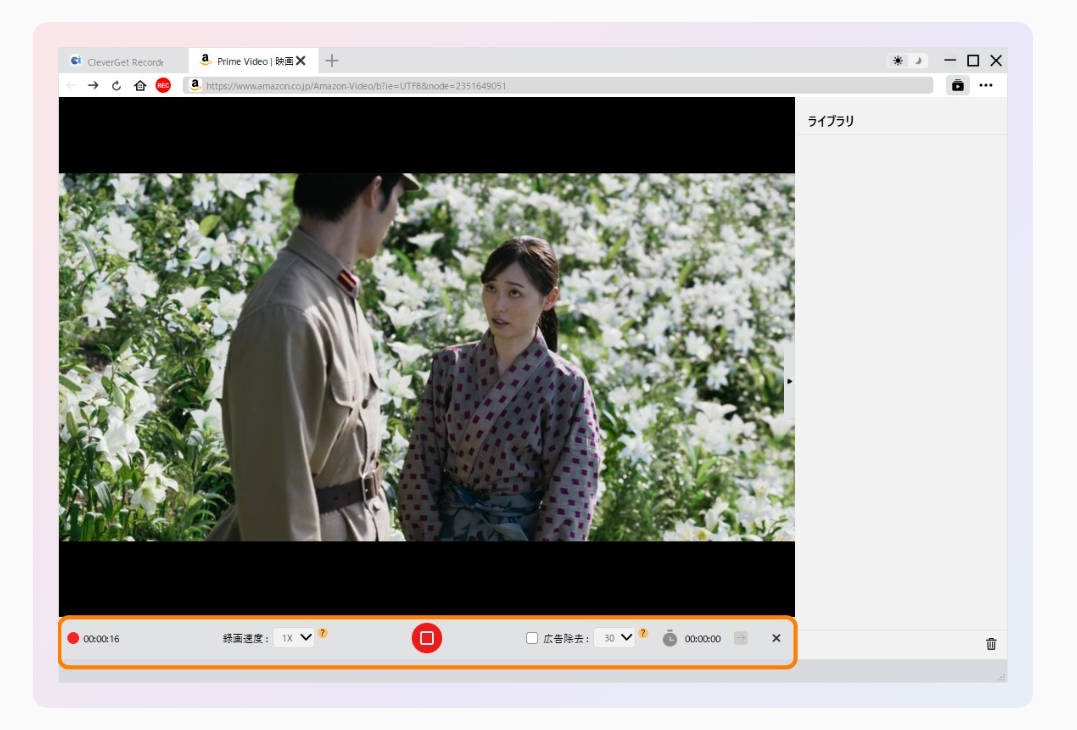
Task: Click the back navigation arrow
Action: pyautogui.click(x=71, y=85)
